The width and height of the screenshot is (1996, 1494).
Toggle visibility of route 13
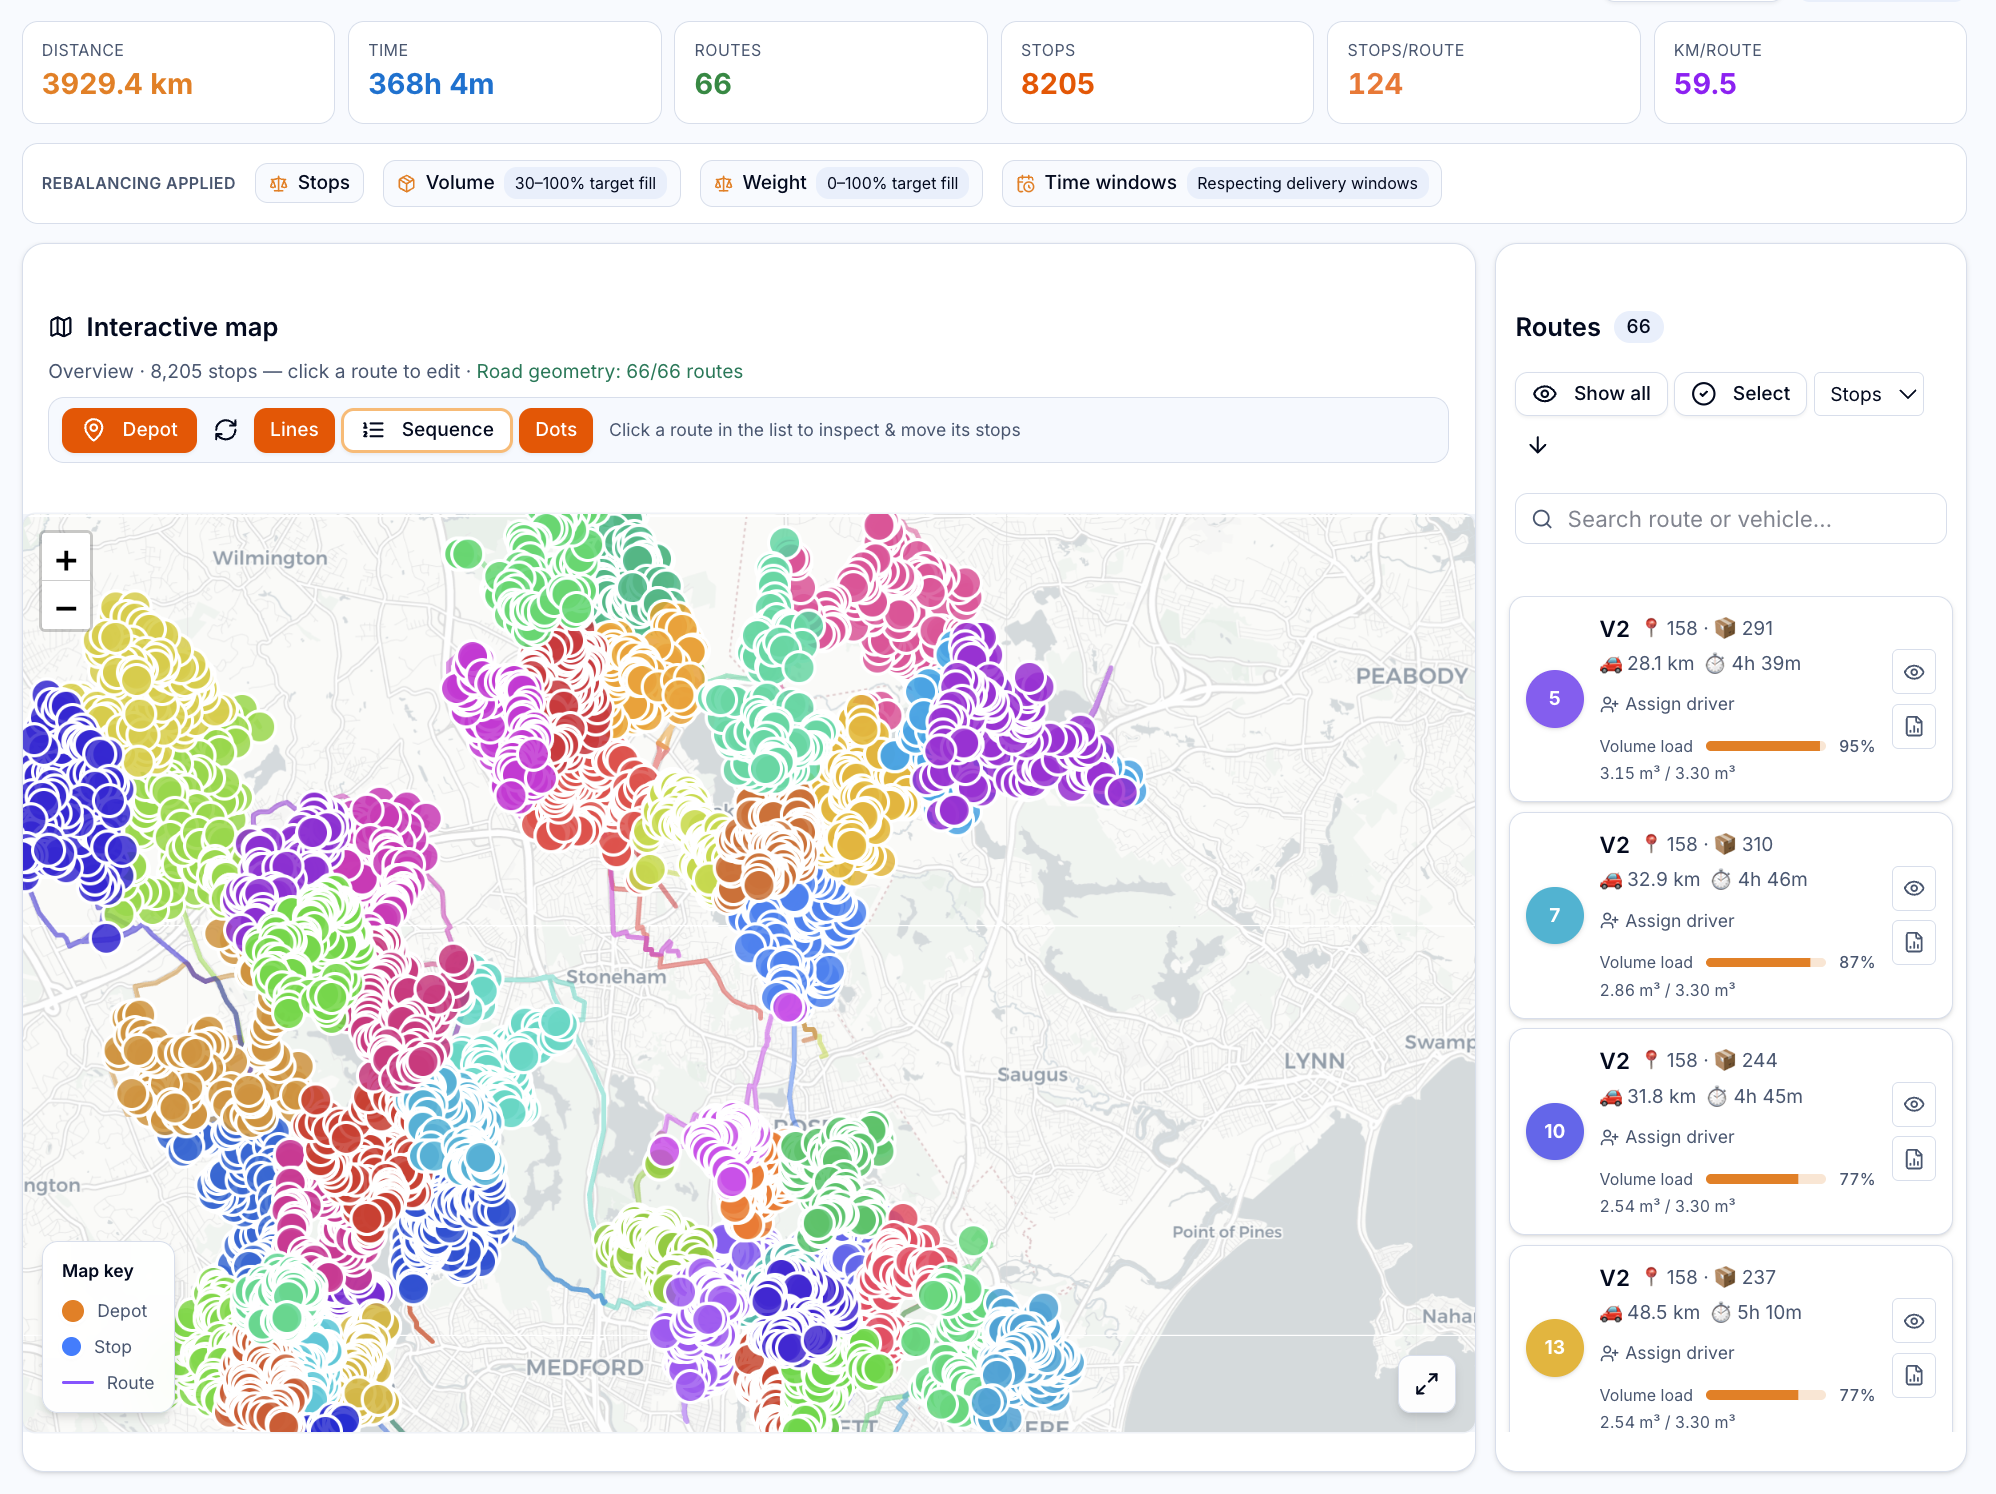1914,1321
